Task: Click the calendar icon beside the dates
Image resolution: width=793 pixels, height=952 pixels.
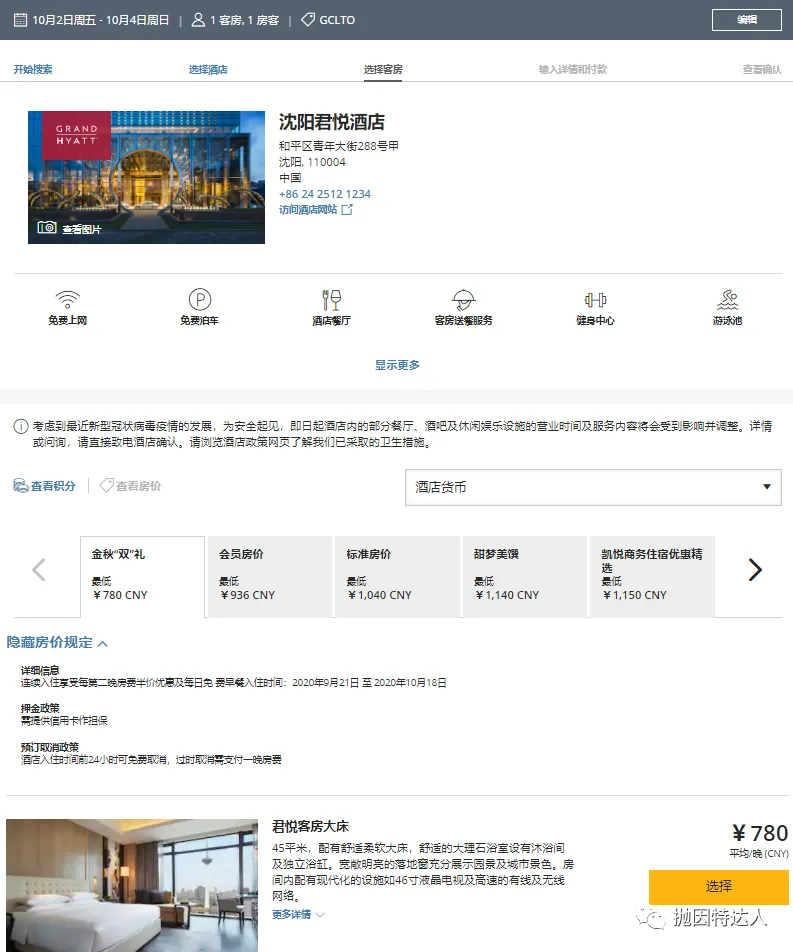Action: point(21,19)
